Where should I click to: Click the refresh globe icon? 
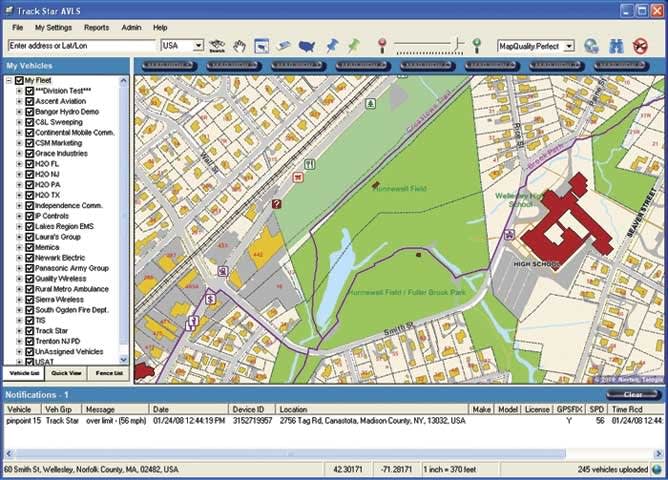(x=591, y=46)
